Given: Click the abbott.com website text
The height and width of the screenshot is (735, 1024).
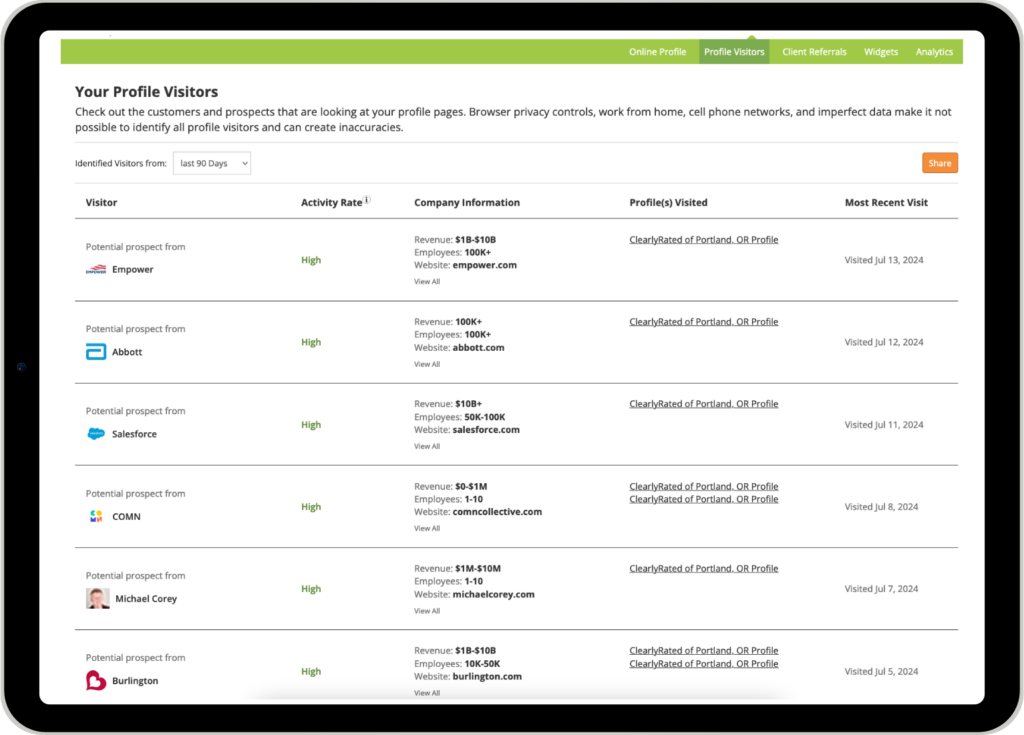Looking at the screenshot, I should 479,348.
